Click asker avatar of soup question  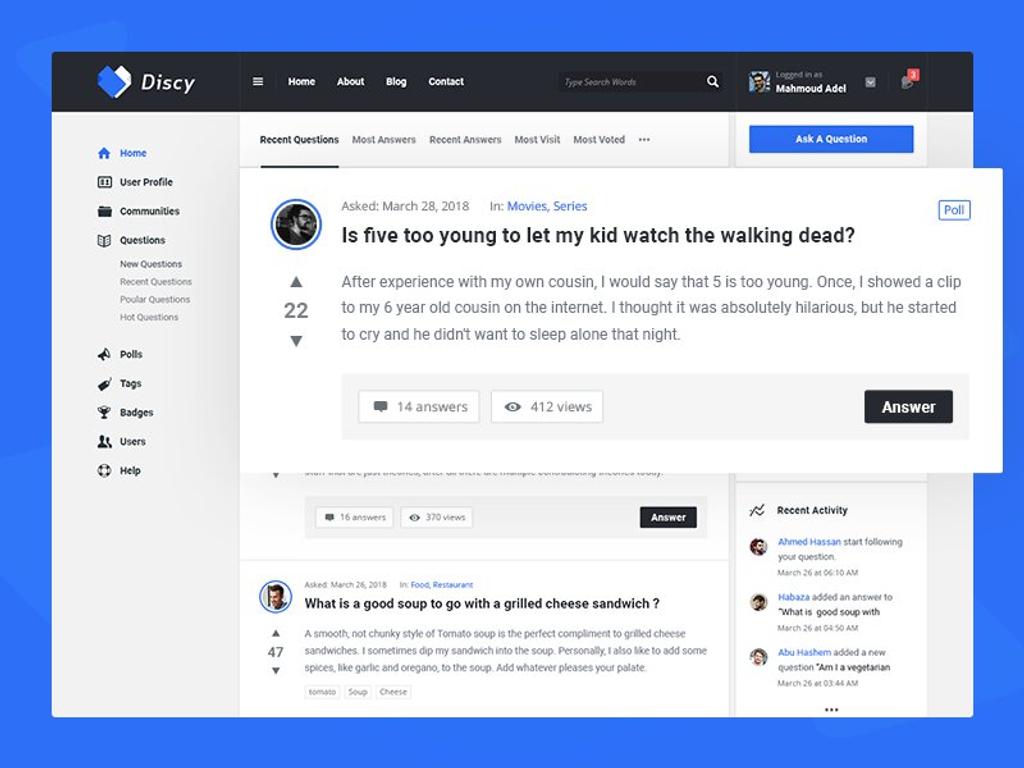276,596
